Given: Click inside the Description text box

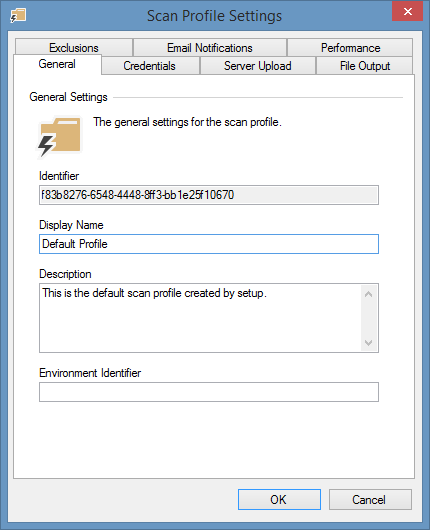Looking at the screenshot, I should point(200,318).
